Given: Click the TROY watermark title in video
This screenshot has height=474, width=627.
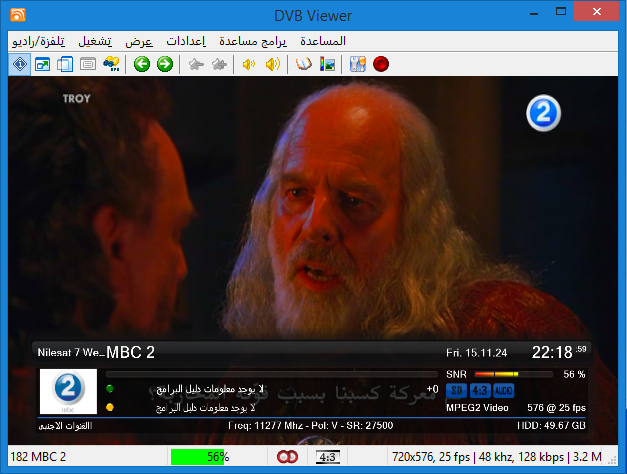Looking at the screenshot, I should click(77, 98).
